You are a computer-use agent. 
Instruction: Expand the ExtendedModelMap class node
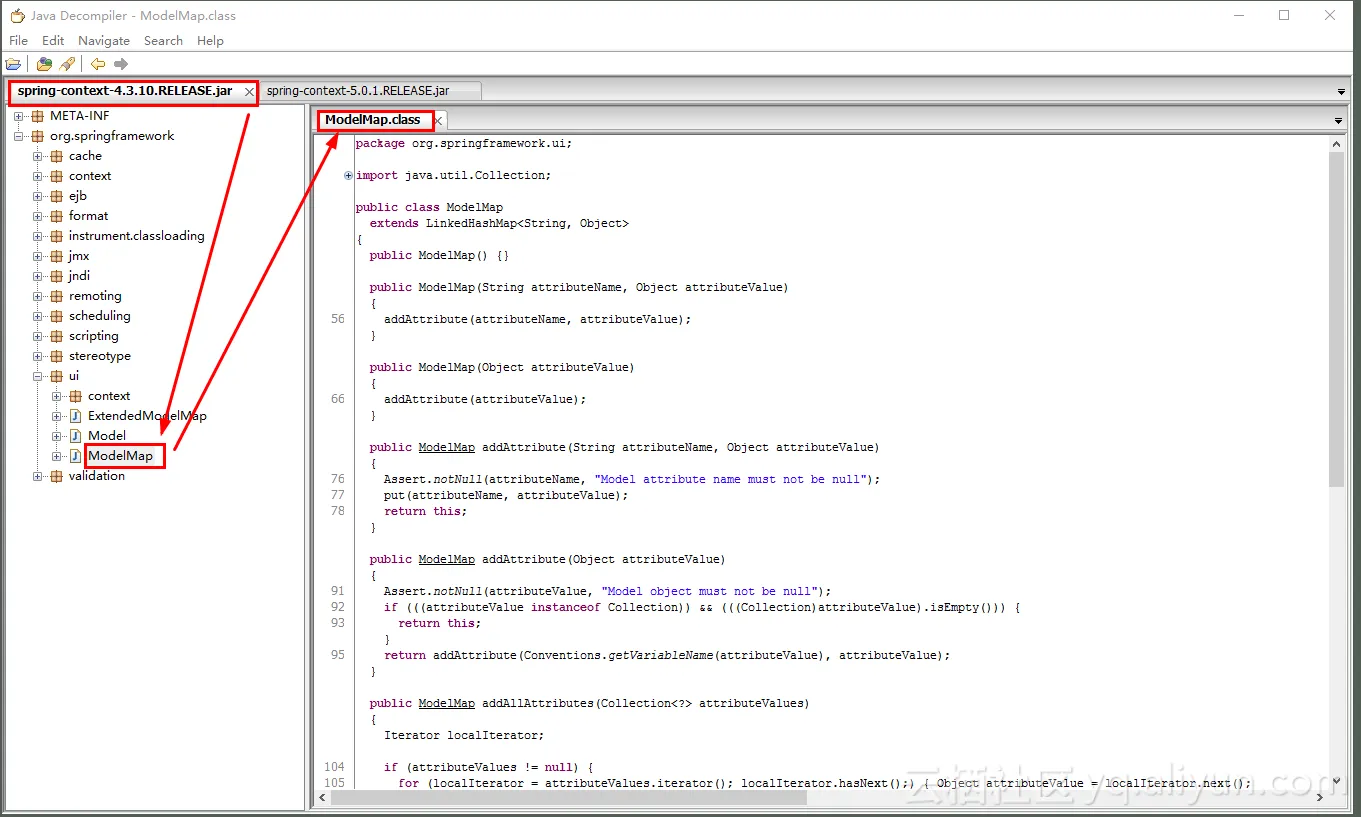pyautogui.click(x=56, y=416)
